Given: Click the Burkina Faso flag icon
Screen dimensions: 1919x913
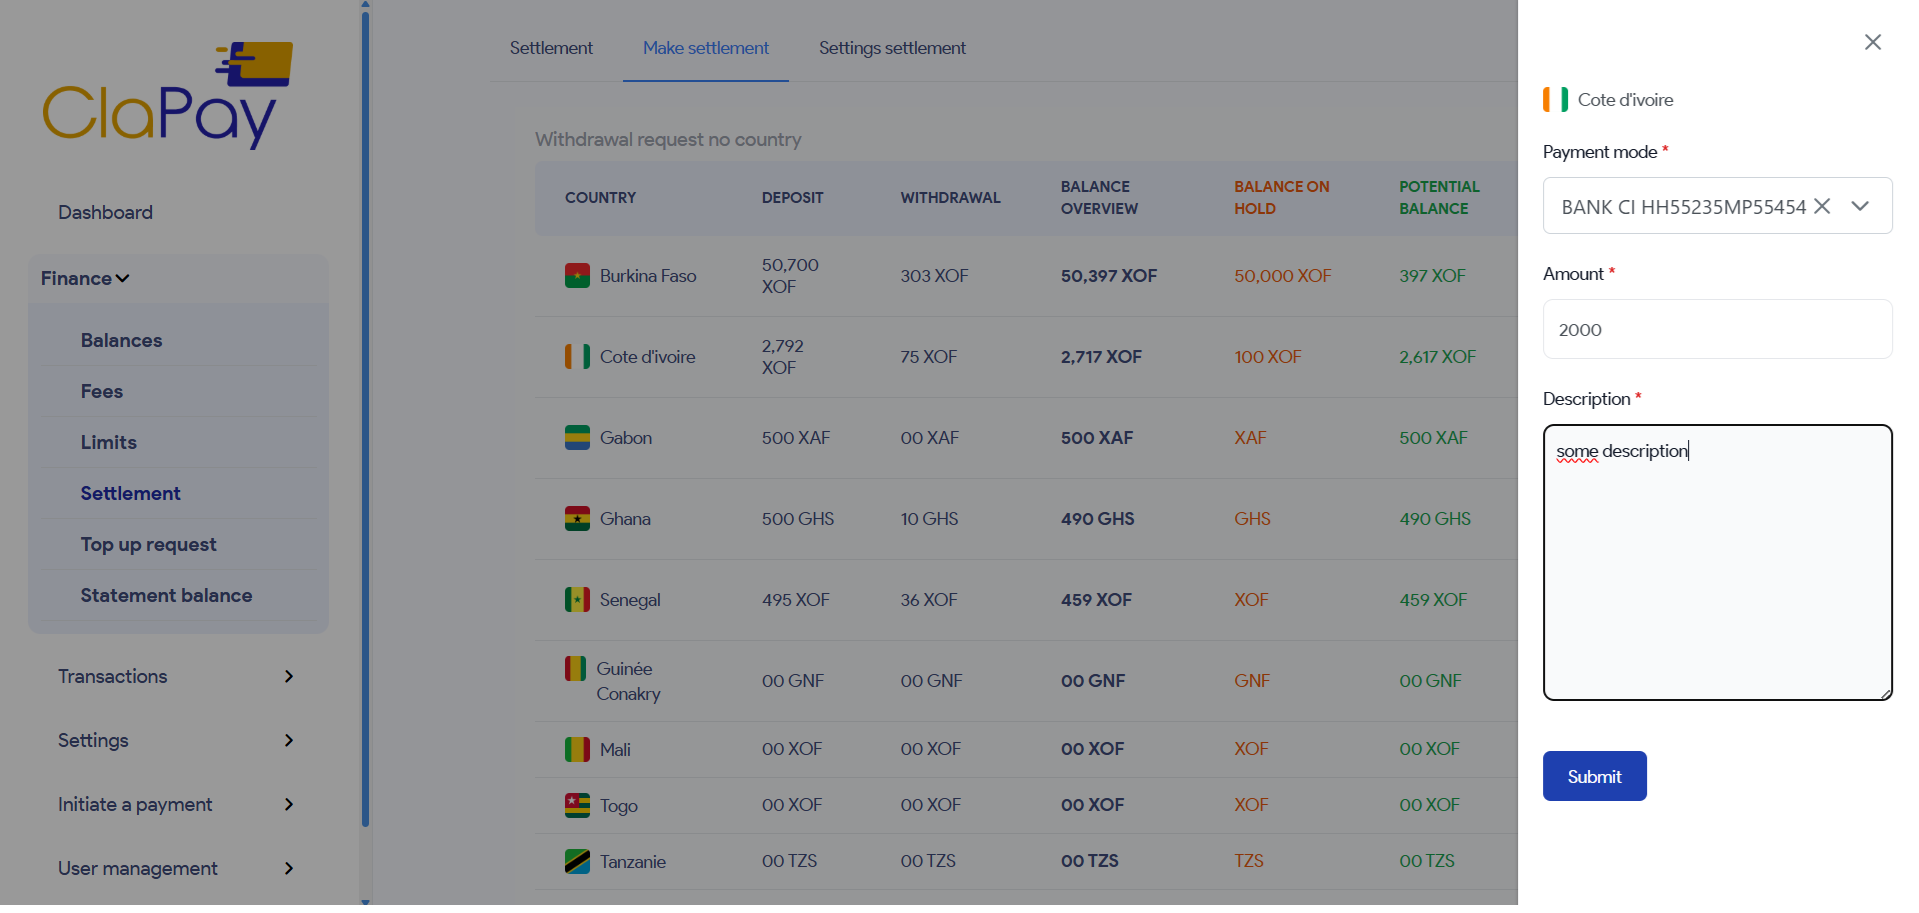Looking at the screenshot, I should click(x=577, y=276).
